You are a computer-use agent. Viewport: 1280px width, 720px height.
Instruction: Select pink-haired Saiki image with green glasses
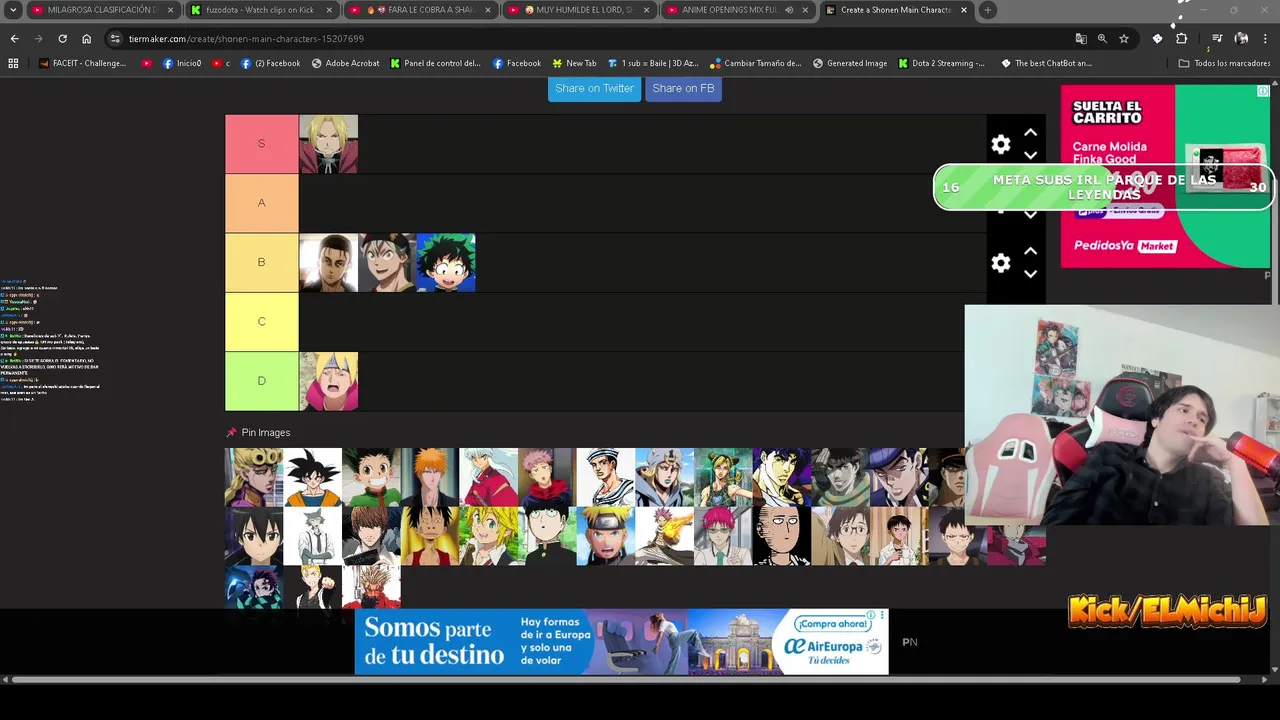pos(723,536)
